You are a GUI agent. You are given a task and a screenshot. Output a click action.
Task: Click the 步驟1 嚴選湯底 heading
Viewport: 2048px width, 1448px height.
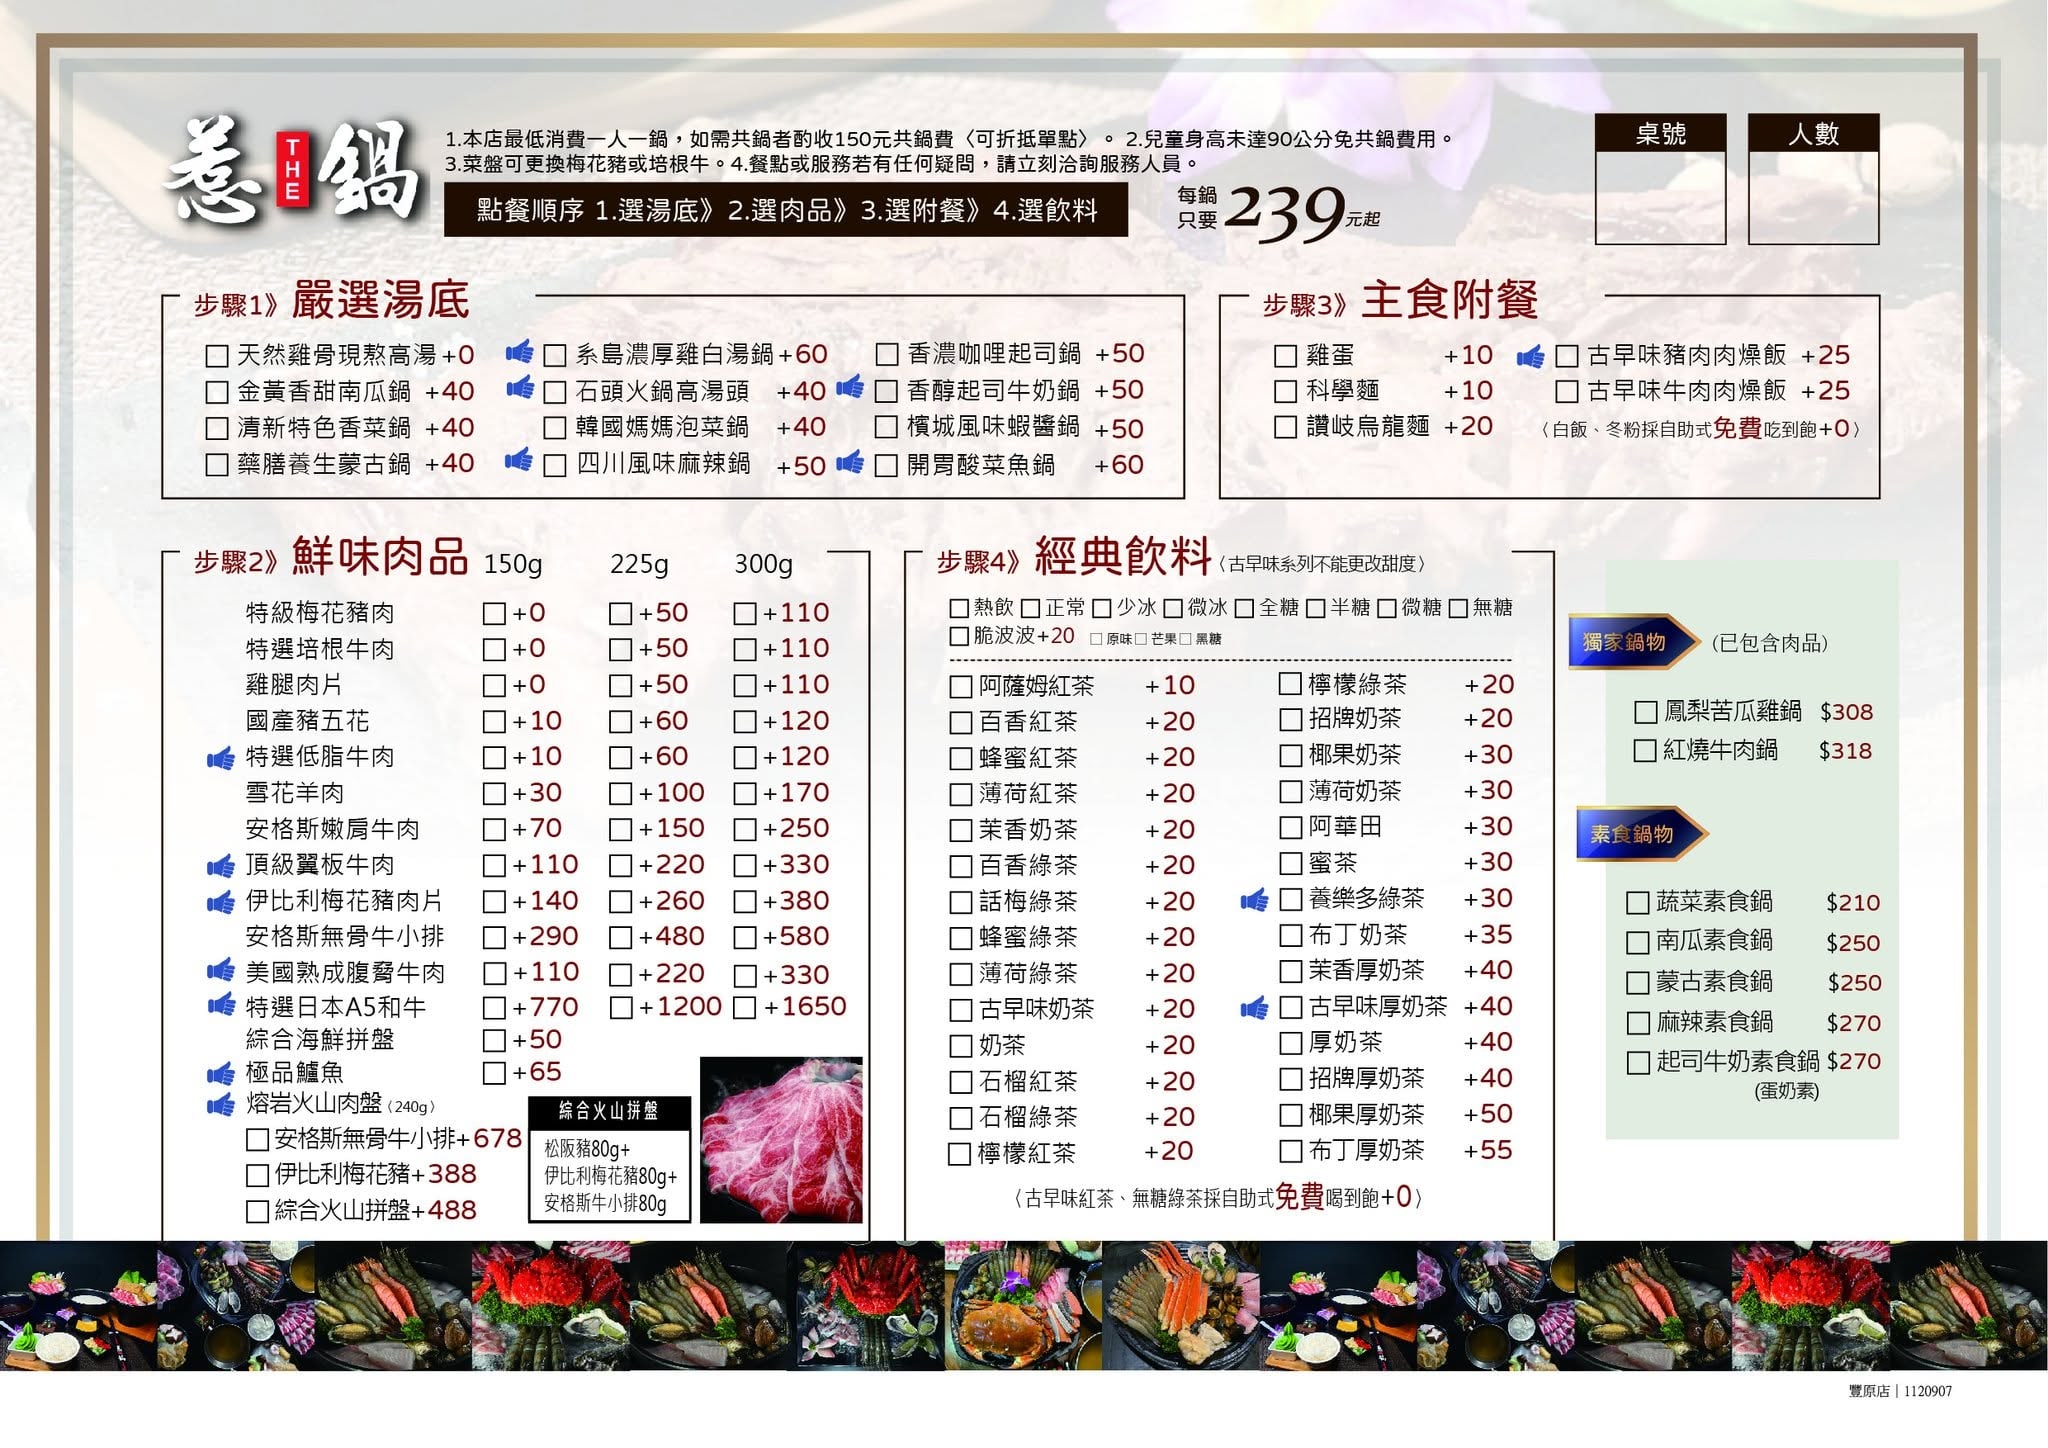332,300
